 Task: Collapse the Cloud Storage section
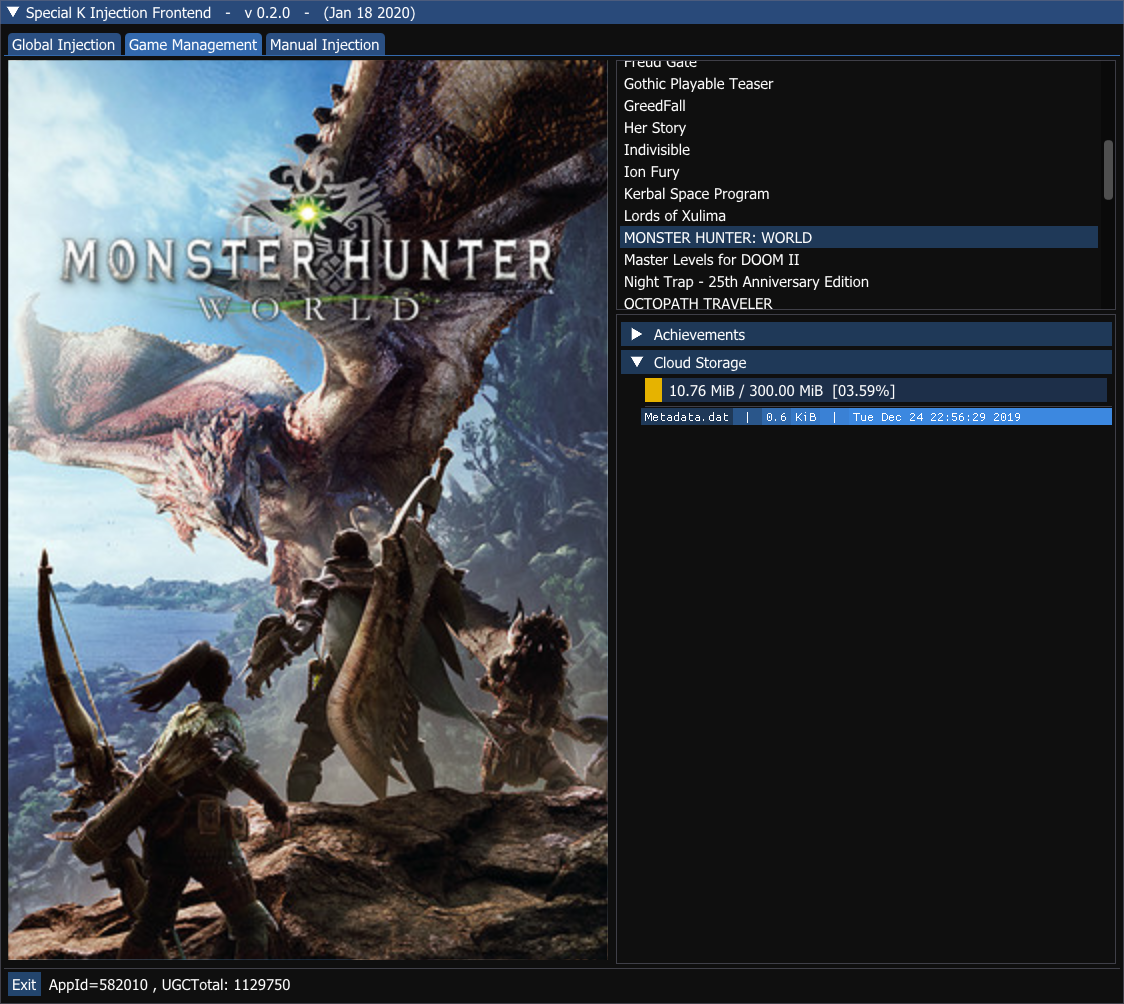pyautogui.click(x=637, y=362)
